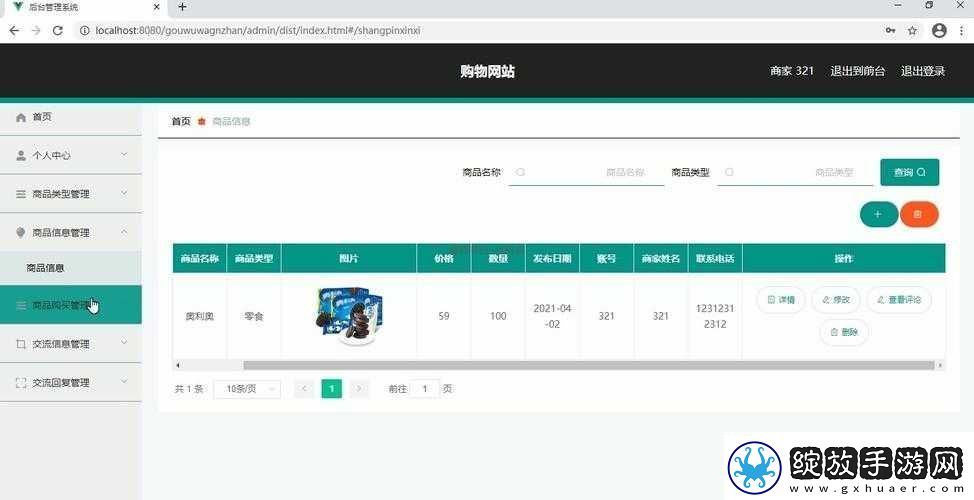Click 退出到前台 in the header

(857, 71)
